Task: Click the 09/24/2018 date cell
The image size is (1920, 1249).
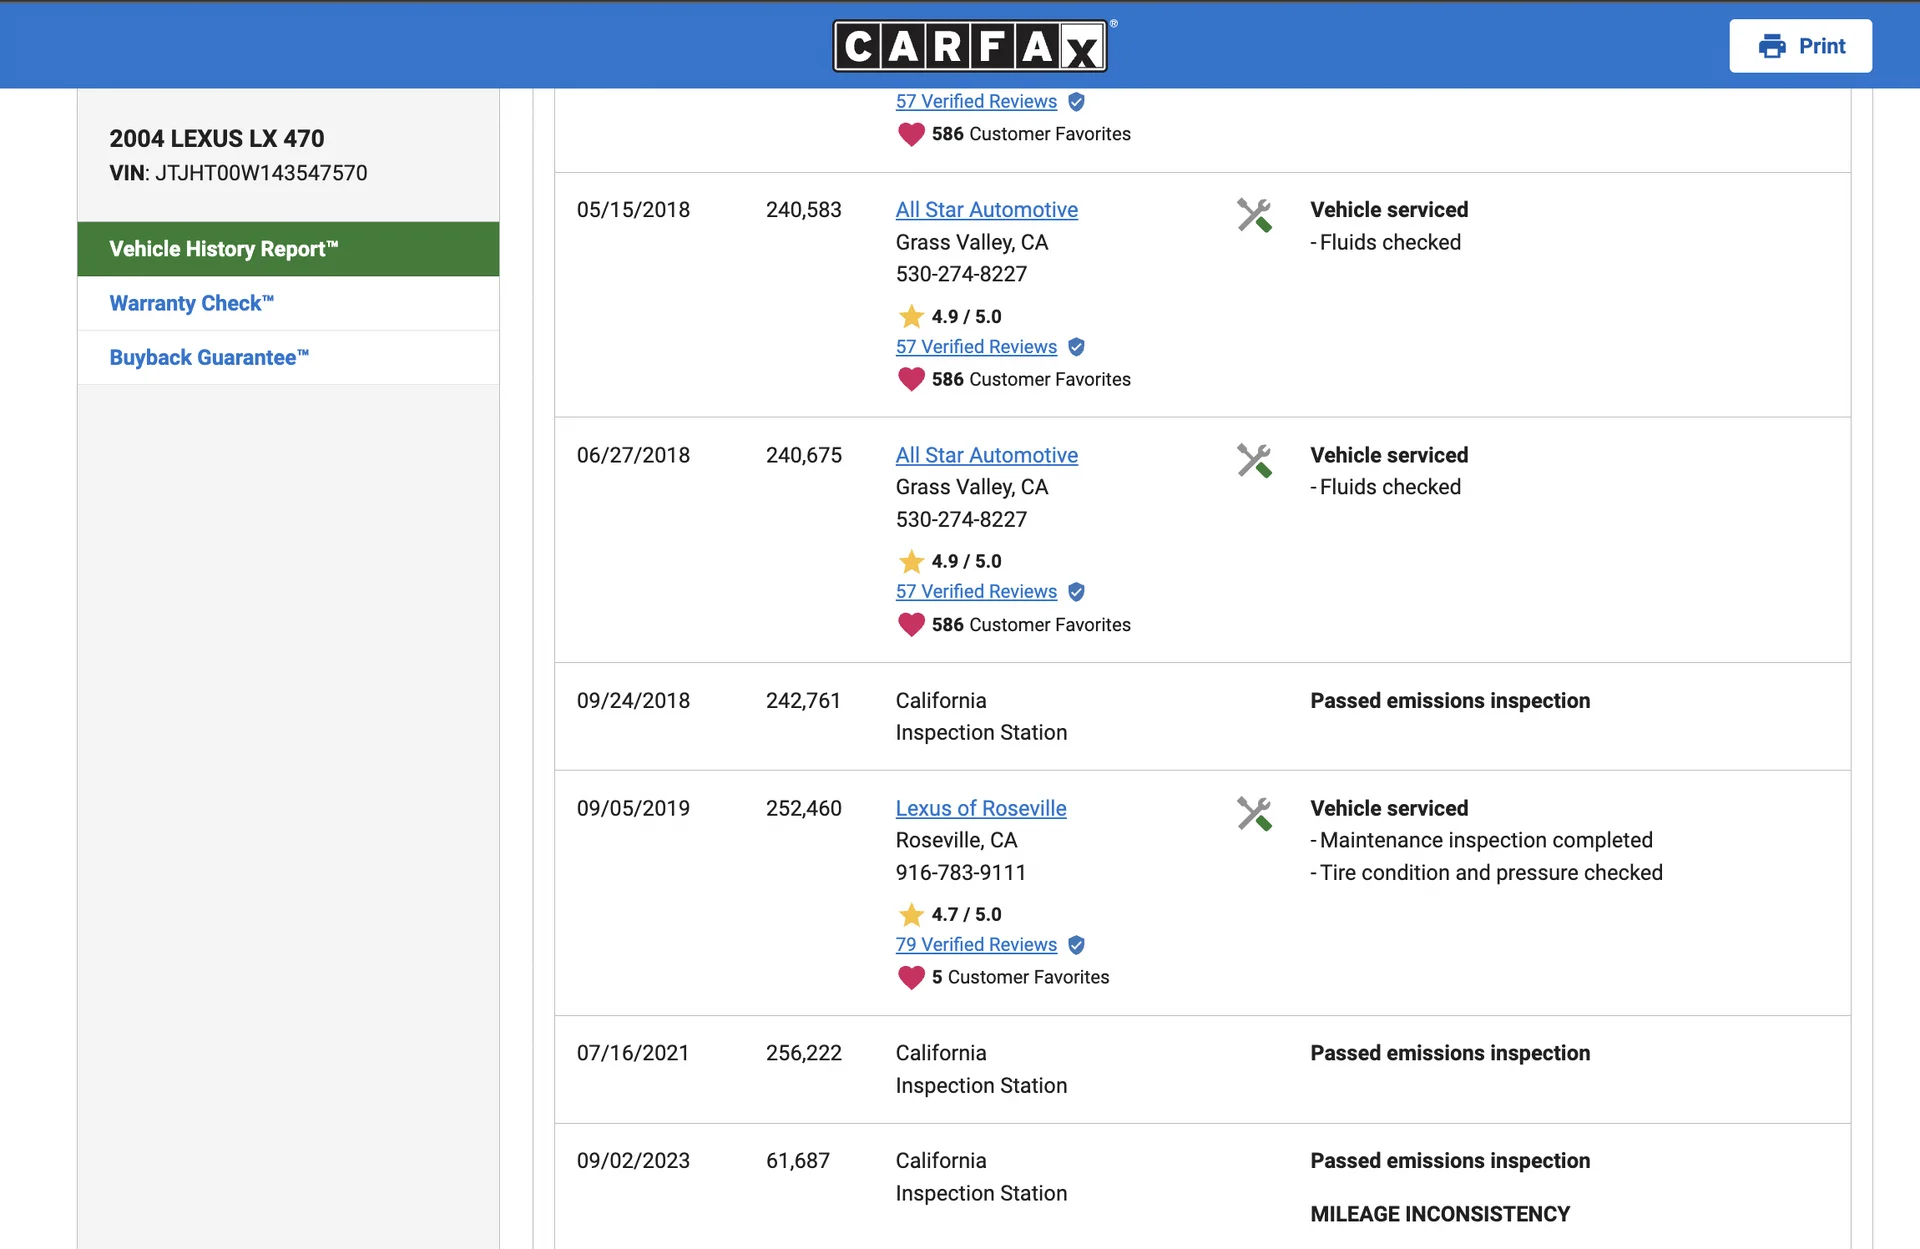Action: click(x=633, y=701)
